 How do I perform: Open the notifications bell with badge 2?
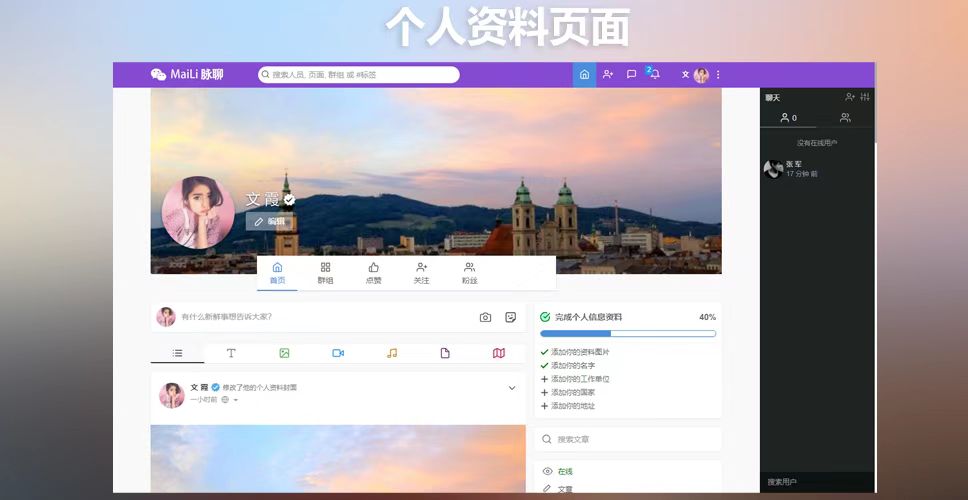[654, 75]
